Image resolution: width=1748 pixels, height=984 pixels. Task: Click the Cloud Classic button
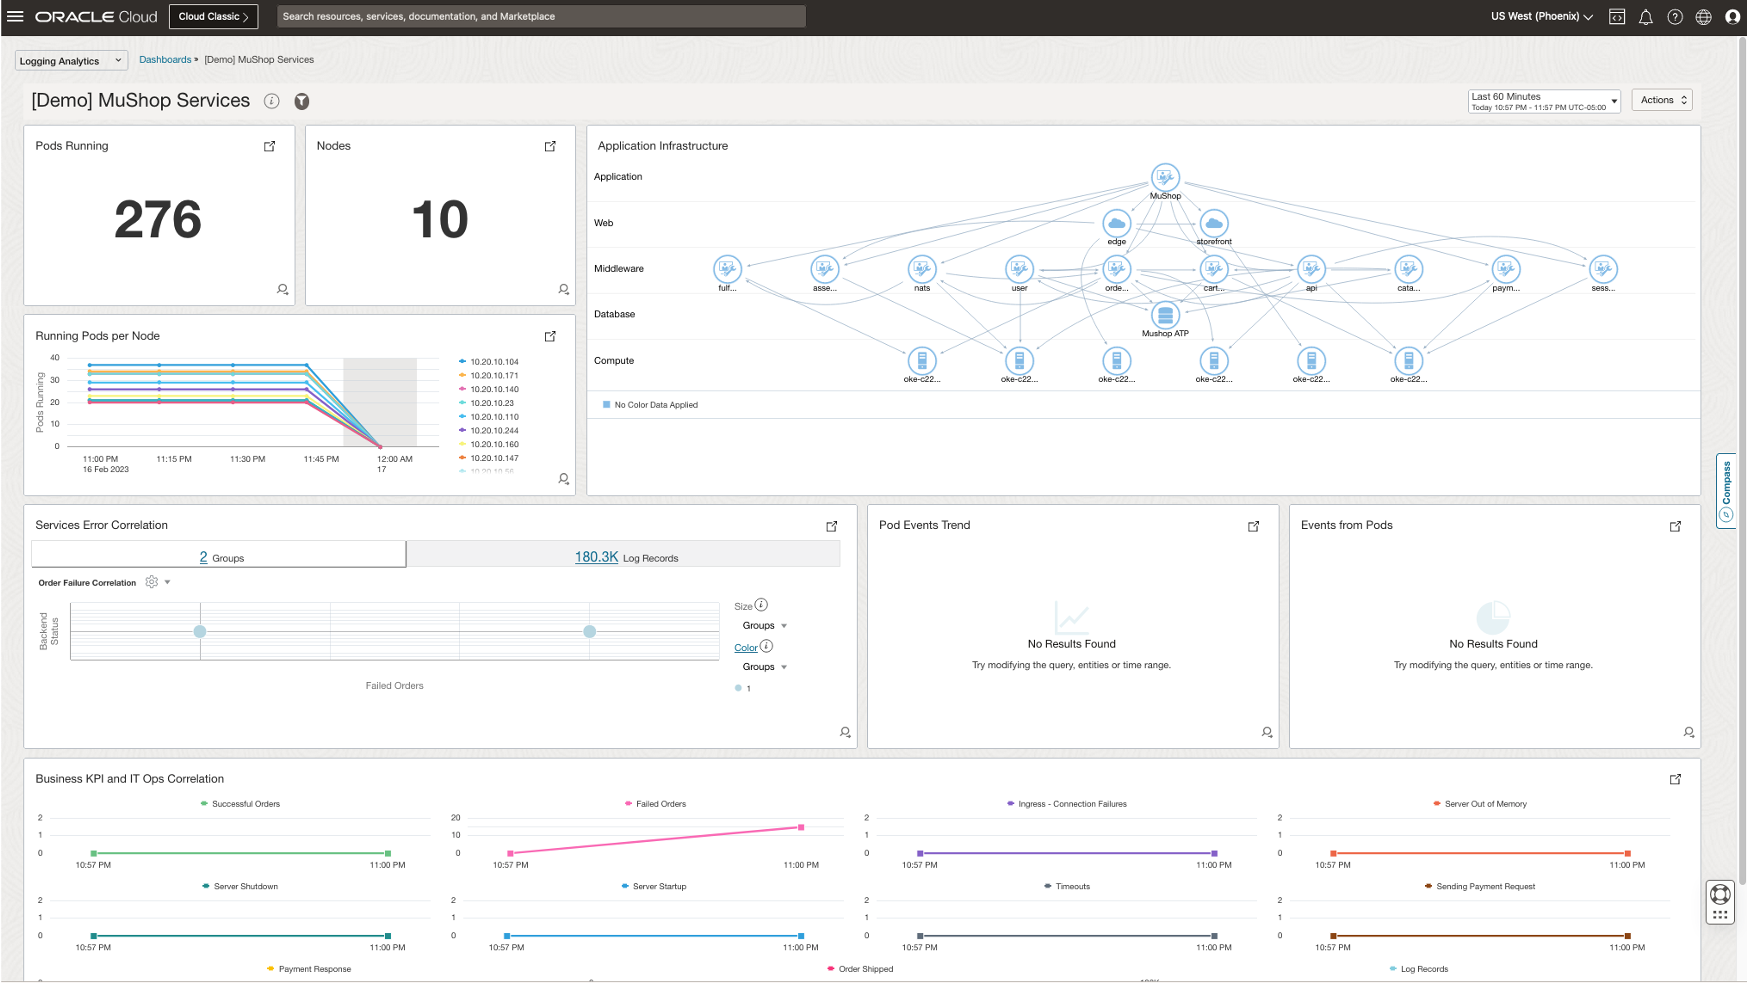pyautogui.click(x=213, y=16)
